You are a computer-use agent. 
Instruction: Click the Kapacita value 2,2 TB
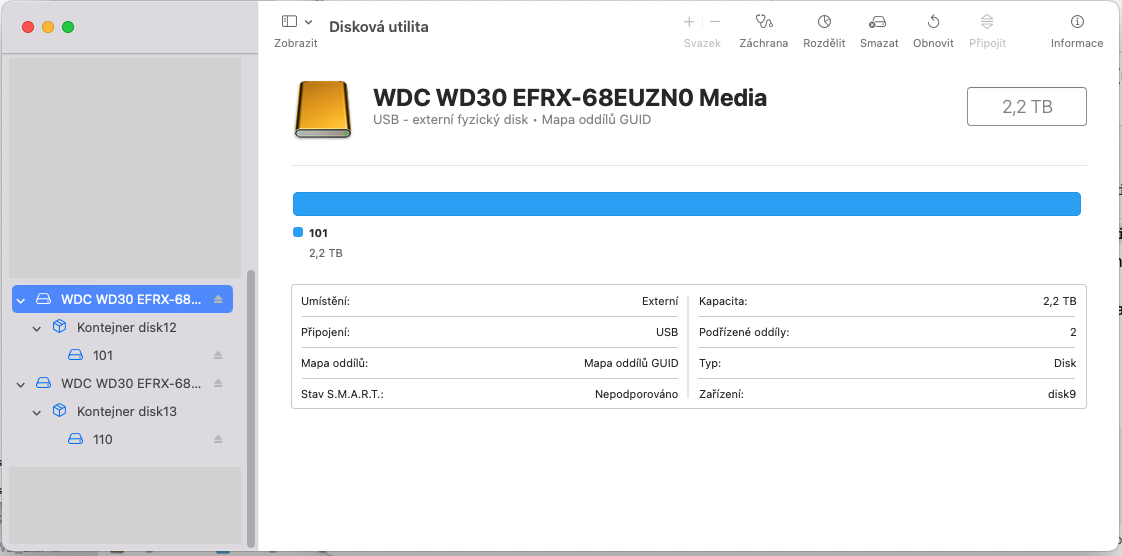tap(1060, 301)
